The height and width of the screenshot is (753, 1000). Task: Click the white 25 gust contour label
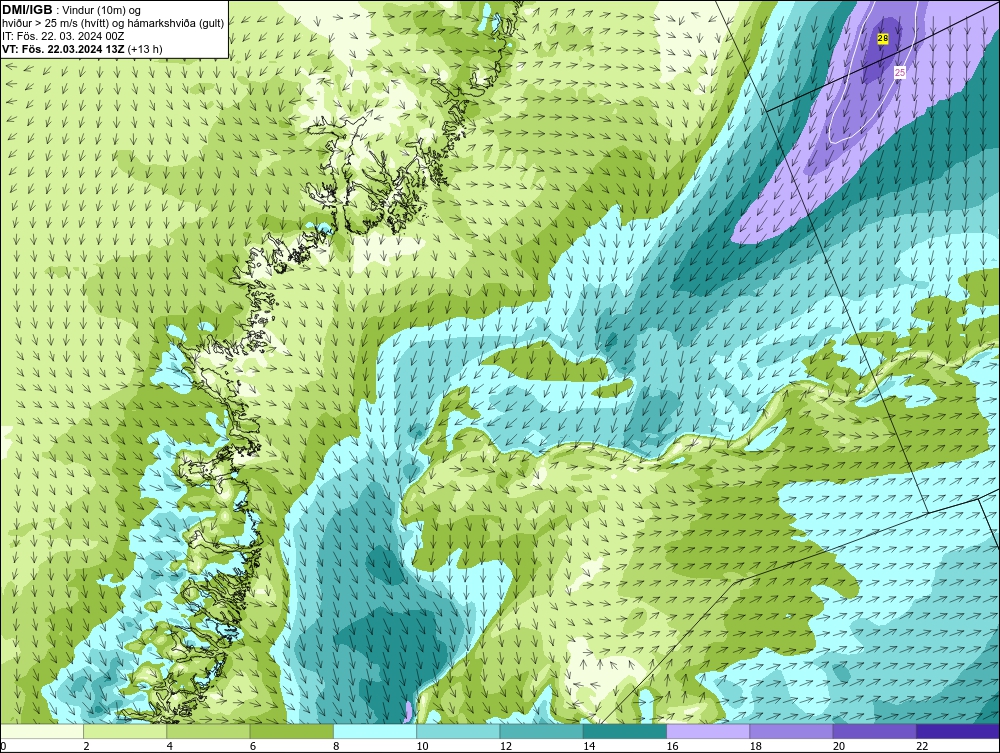[x=900, y=73]
